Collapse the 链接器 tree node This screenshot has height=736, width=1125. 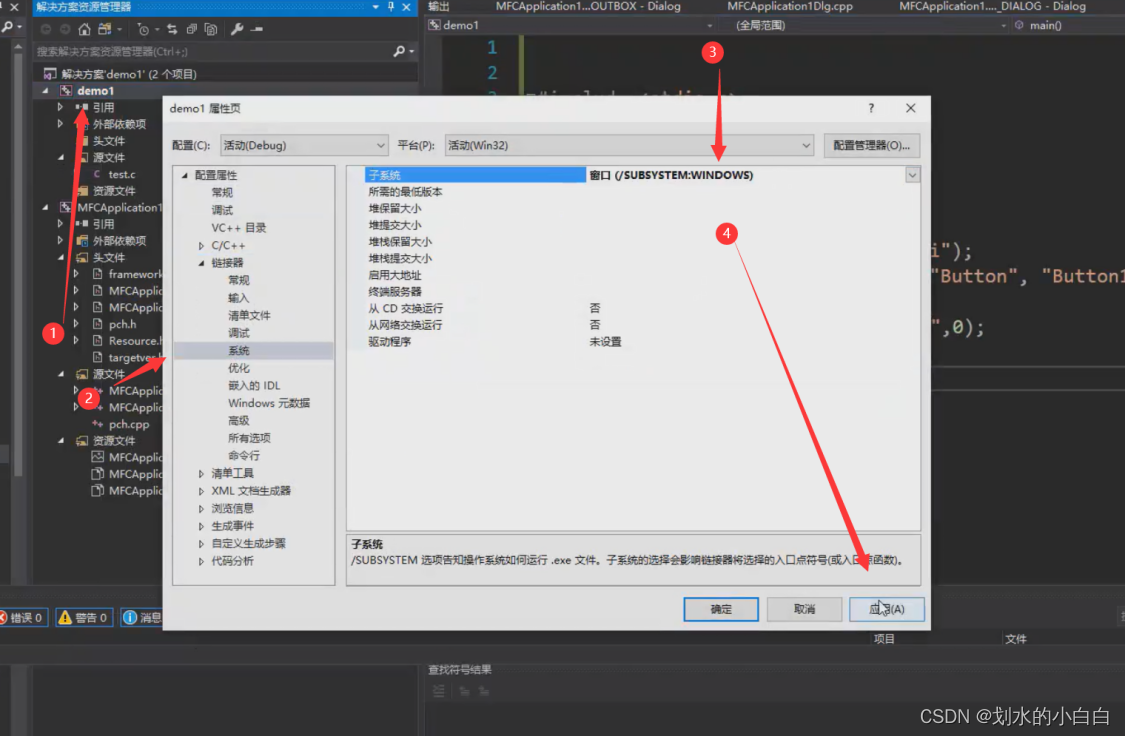[x=202, y=263]
